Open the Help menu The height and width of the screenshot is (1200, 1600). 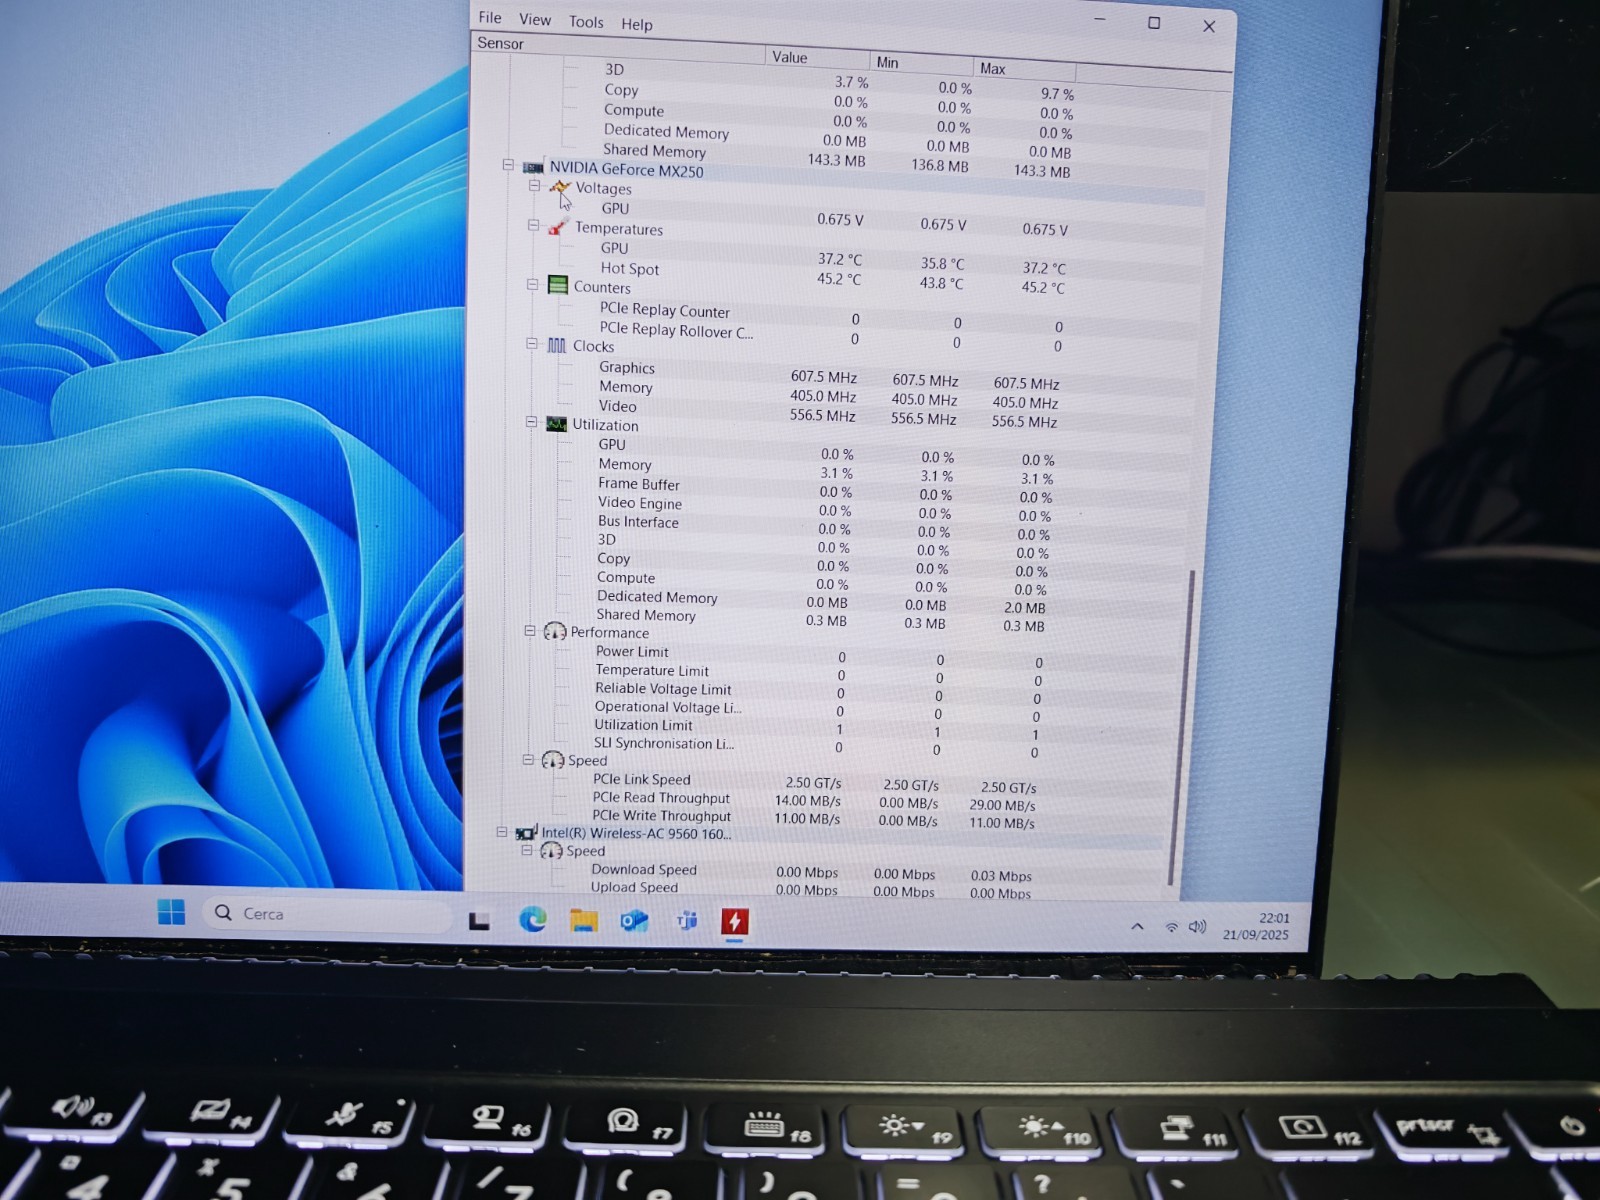click(636, 25)
